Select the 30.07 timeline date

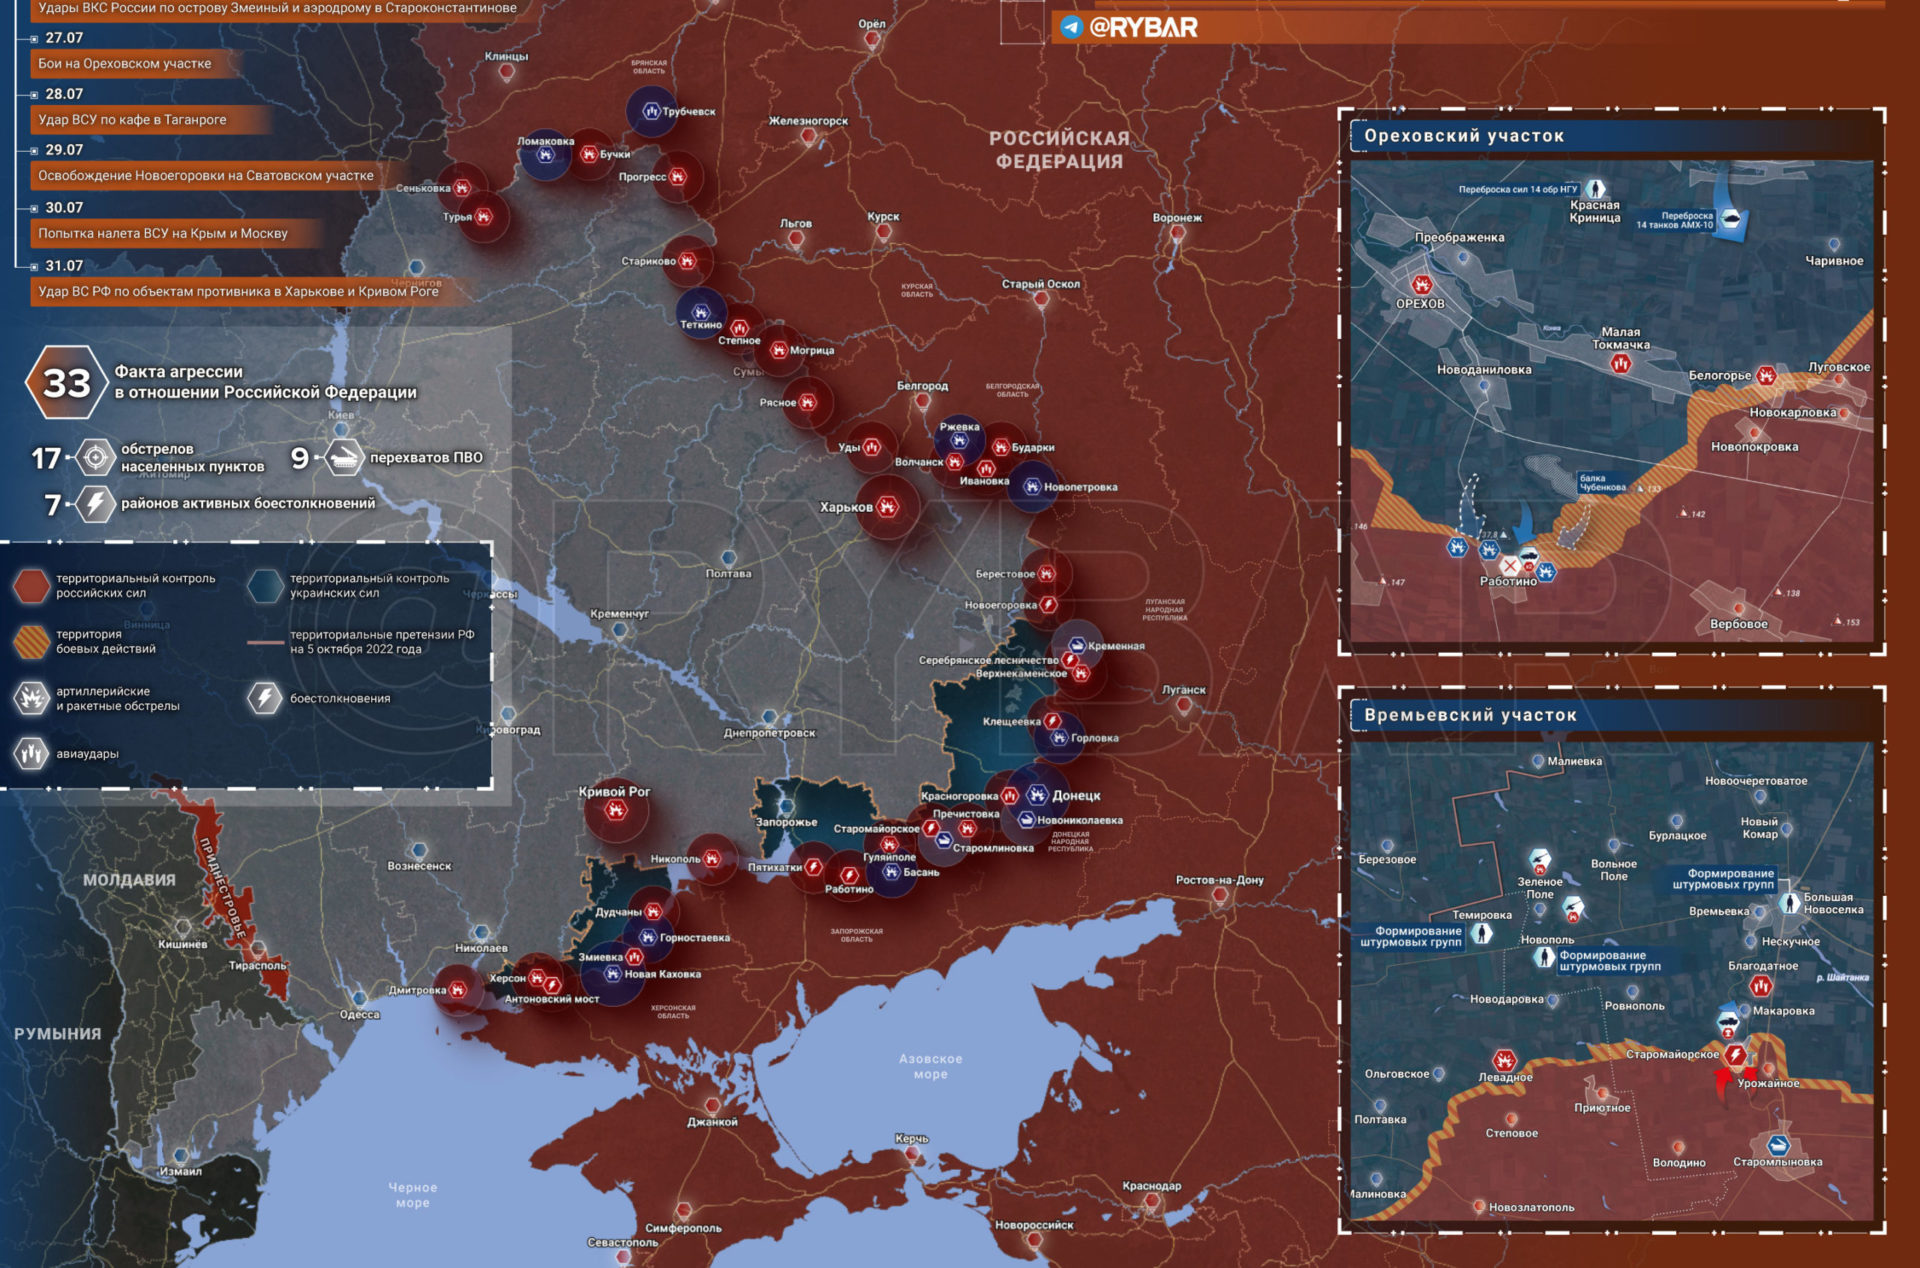(x=64, y=208)
